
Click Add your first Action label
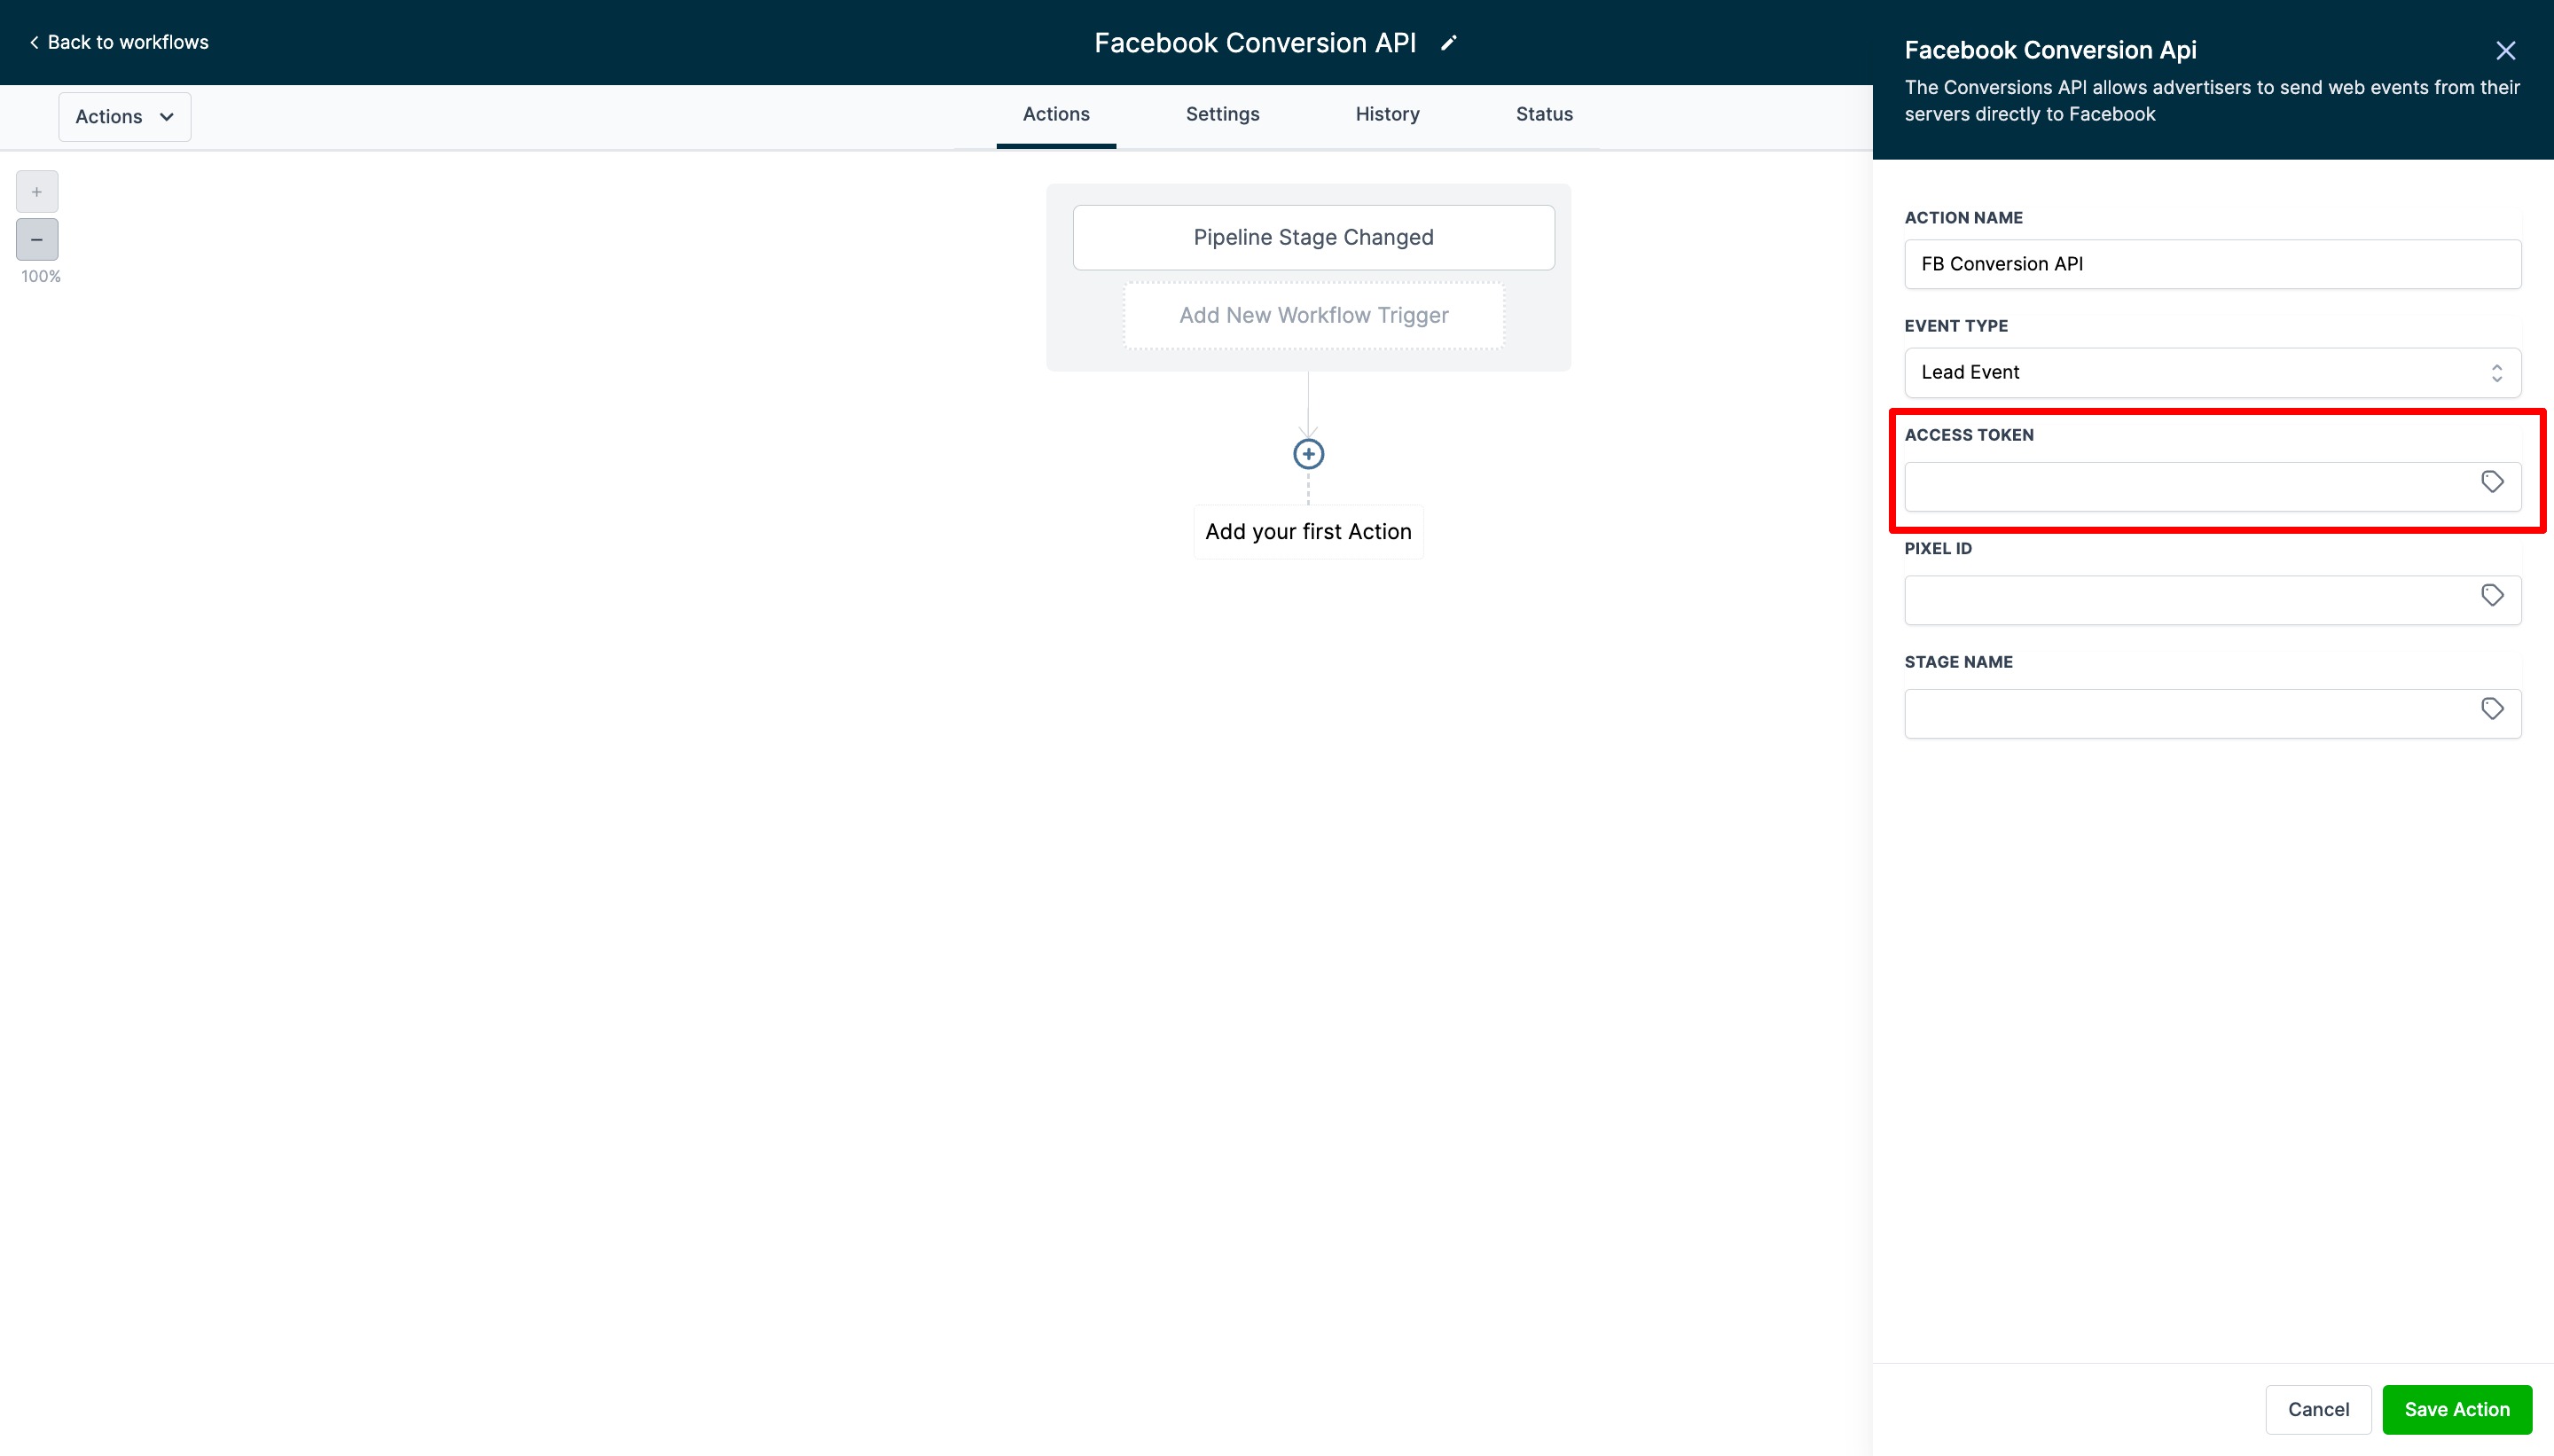(x=1308, y=532)
